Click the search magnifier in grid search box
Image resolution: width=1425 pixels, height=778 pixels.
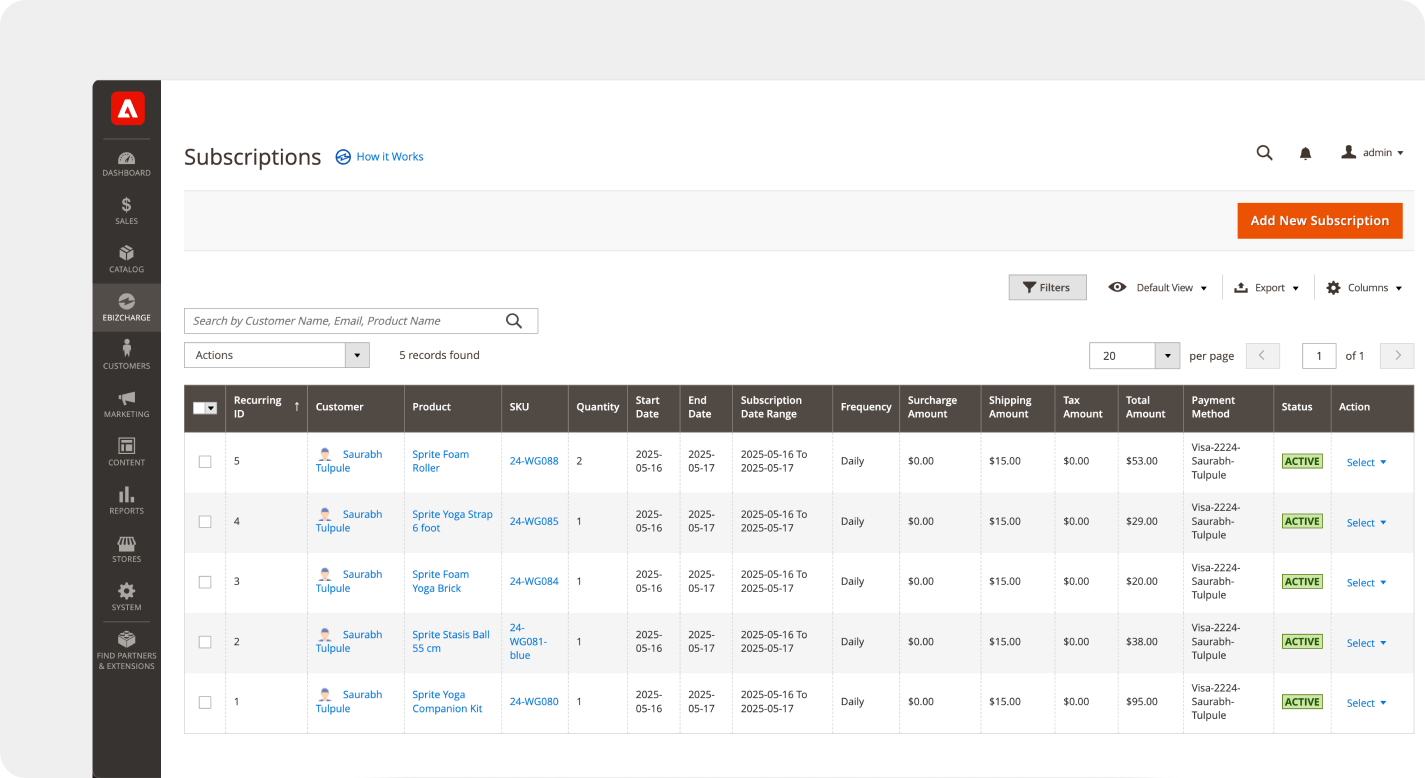click(514, 321)
